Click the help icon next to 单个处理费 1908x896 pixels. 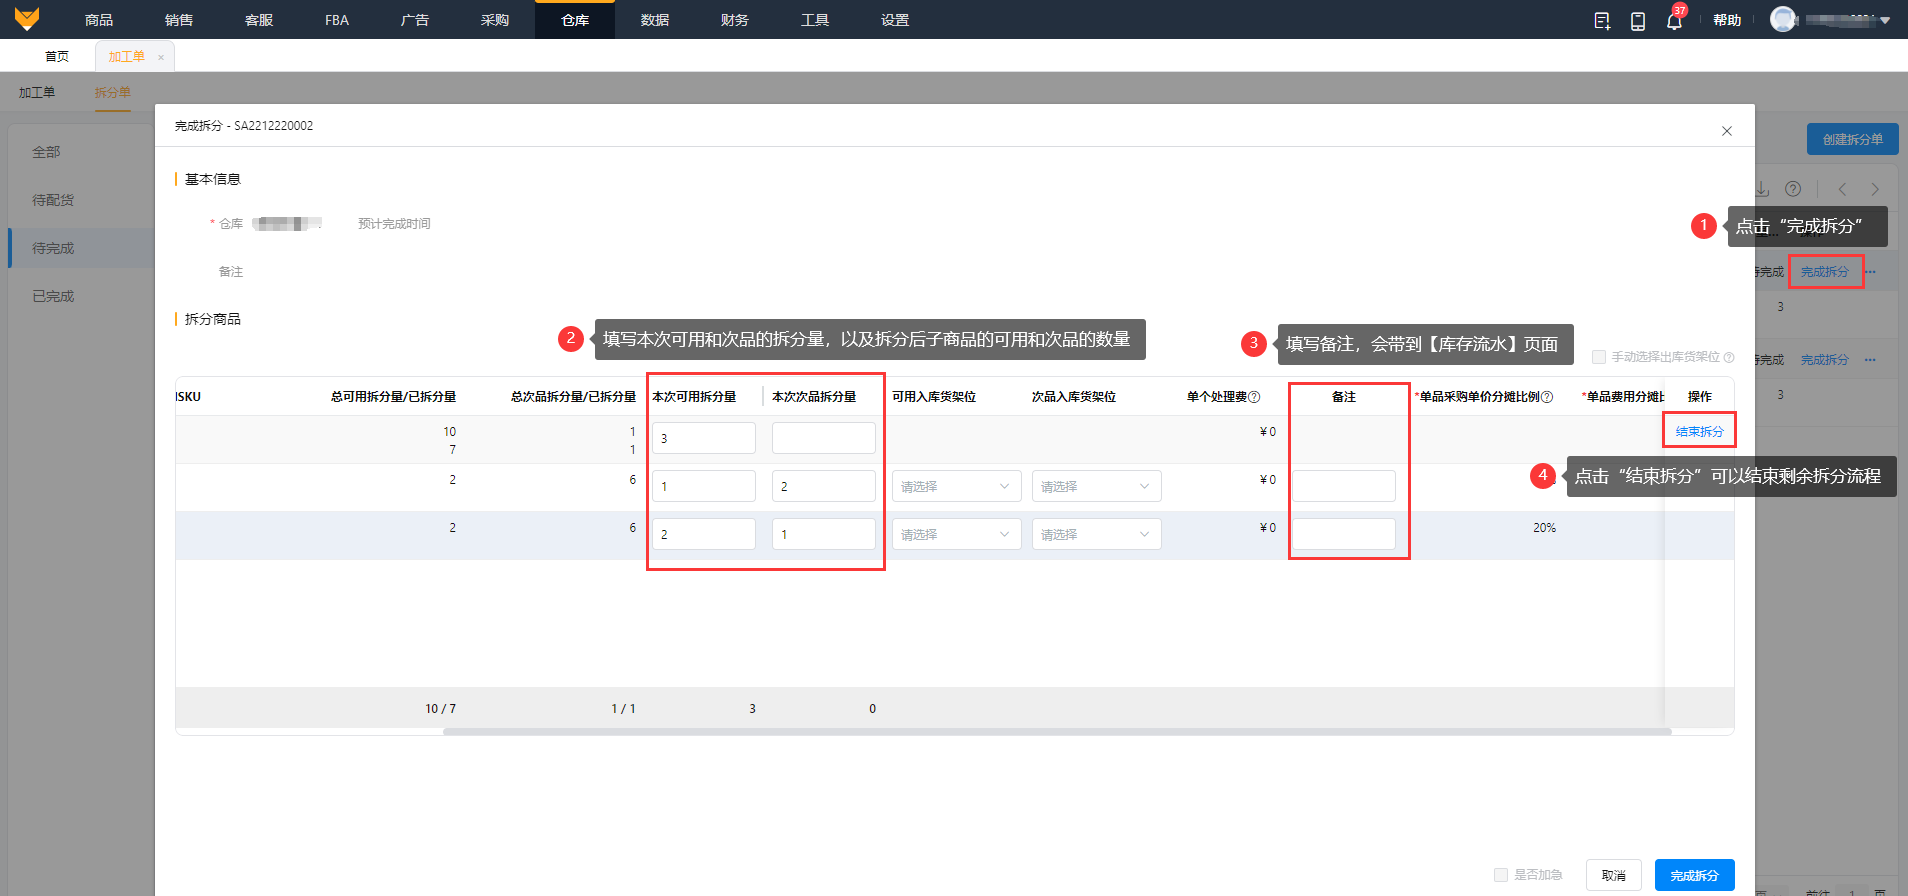coord(1254,397)
